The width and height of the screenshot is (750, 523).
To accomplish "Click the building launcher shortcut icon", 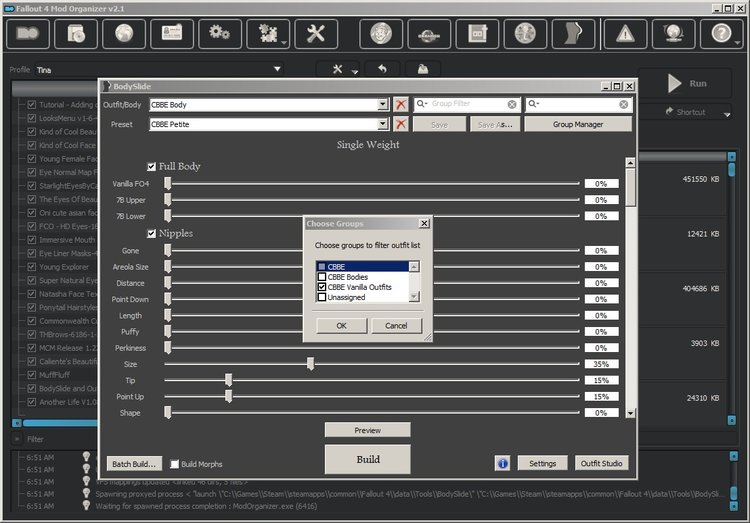I will click(477, 34).
